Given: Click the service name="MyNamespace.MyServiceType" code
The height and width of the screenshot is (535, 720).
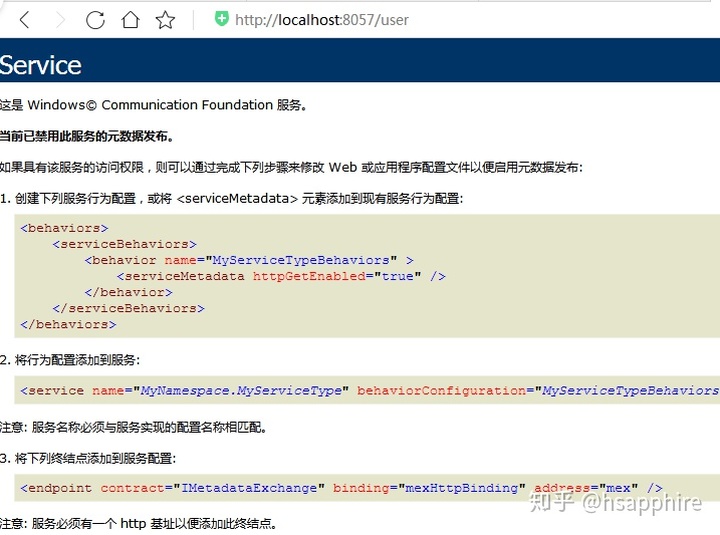Looking at the screenshot, I should tap(185, 390).
